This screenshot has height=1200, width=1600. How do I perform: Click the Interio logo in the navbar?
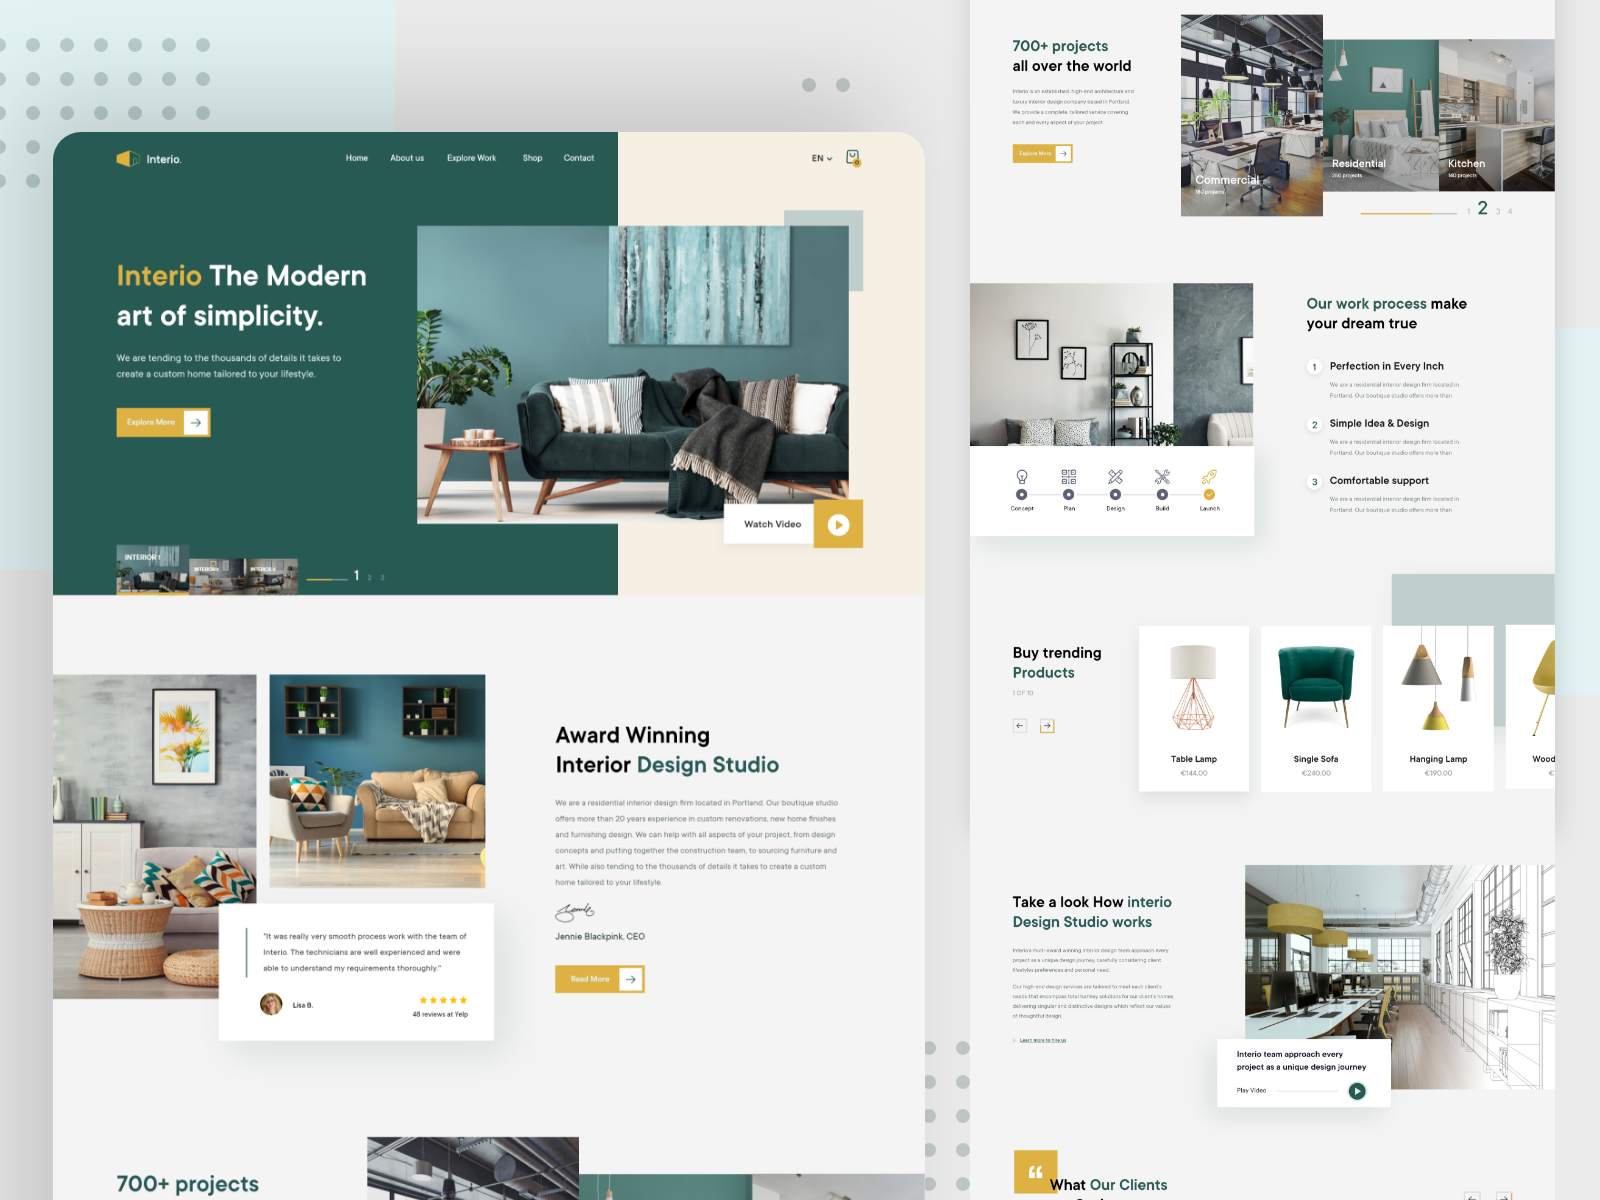[x=149, y=159]
